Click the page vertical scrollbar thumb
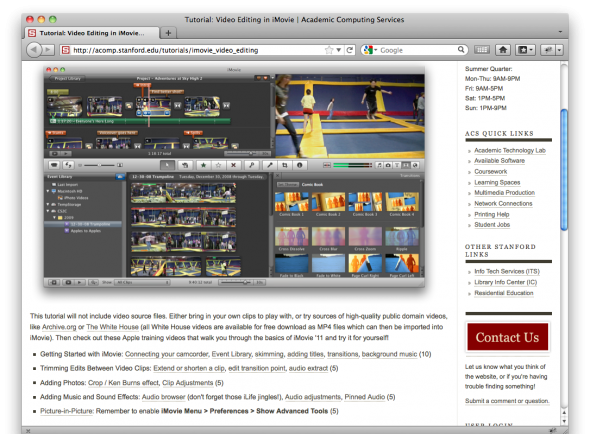The image size is (590, 434). 564,169
